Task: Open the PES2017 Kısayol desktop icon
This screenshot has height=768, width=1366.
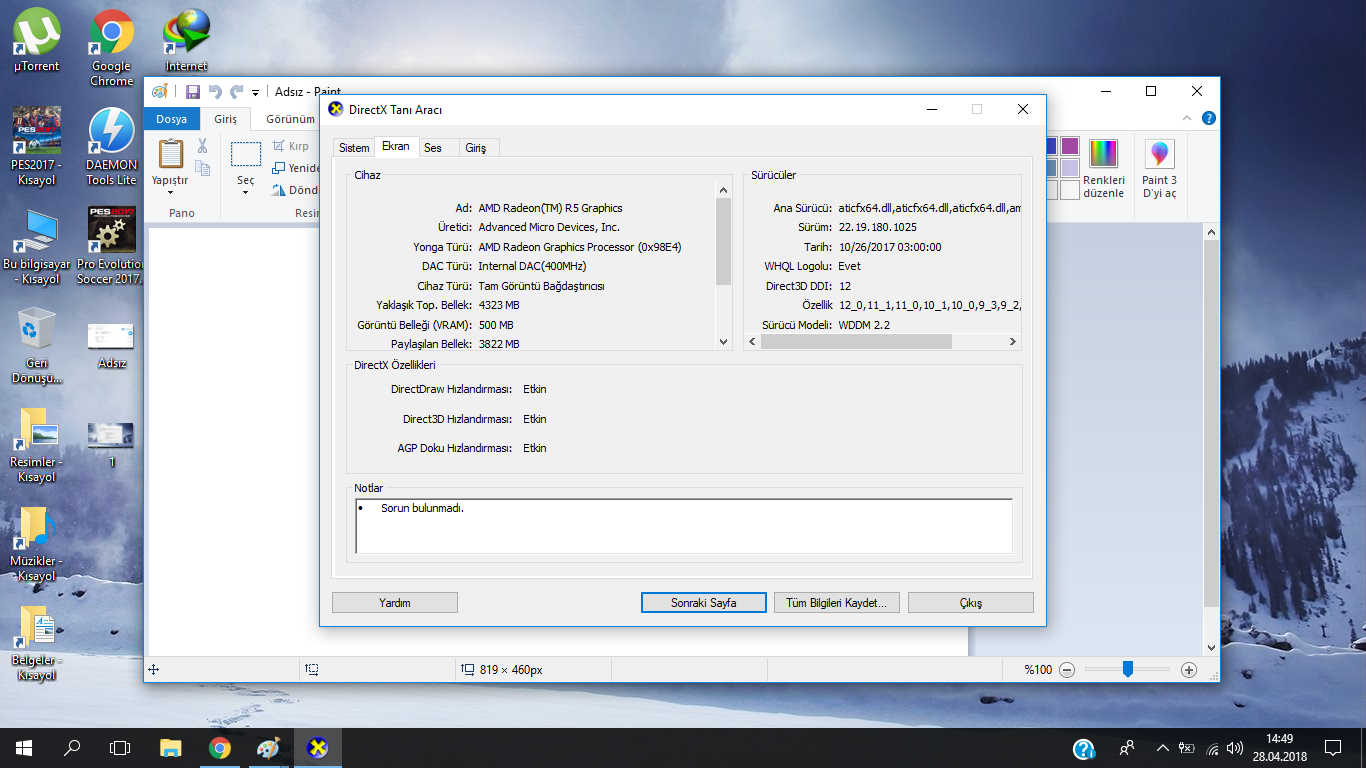Action: pos(36,146)
